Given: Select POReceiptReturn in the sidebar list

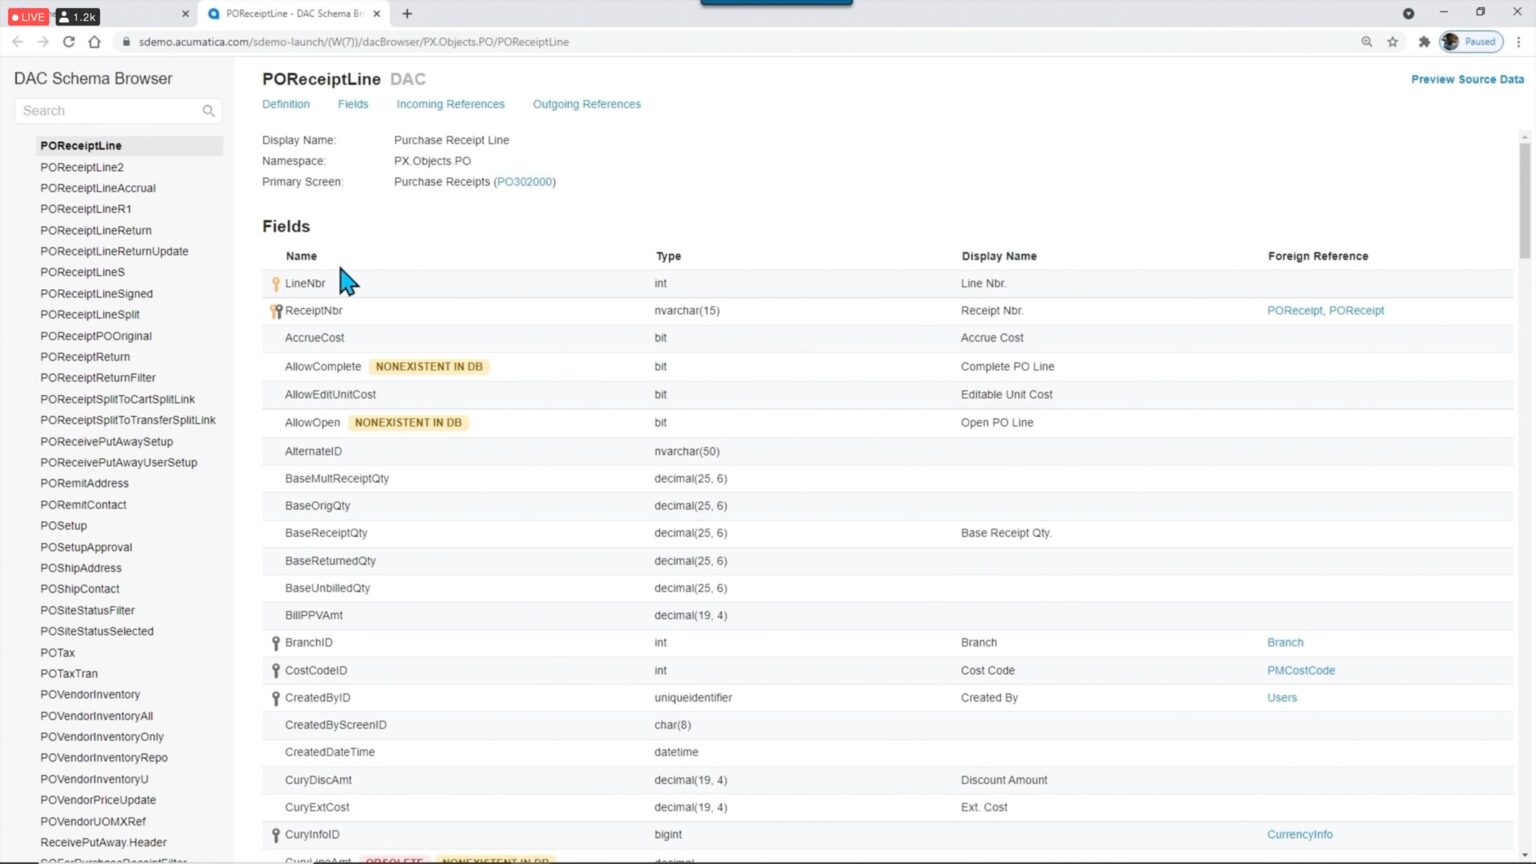Looking at the screenshot, I should (85, 356).
